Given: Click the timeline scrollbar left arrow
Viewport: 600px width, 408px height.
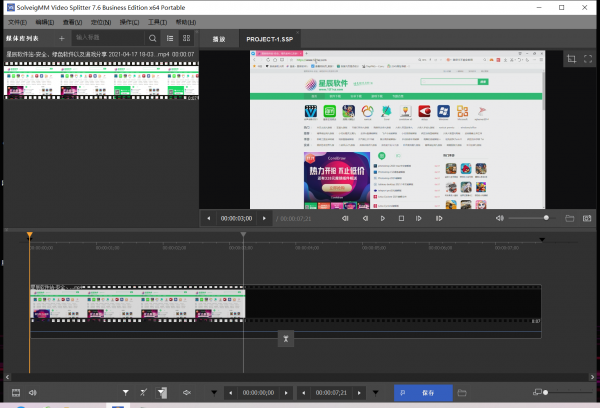Looking at the screenshot, I should coord(7,377).
